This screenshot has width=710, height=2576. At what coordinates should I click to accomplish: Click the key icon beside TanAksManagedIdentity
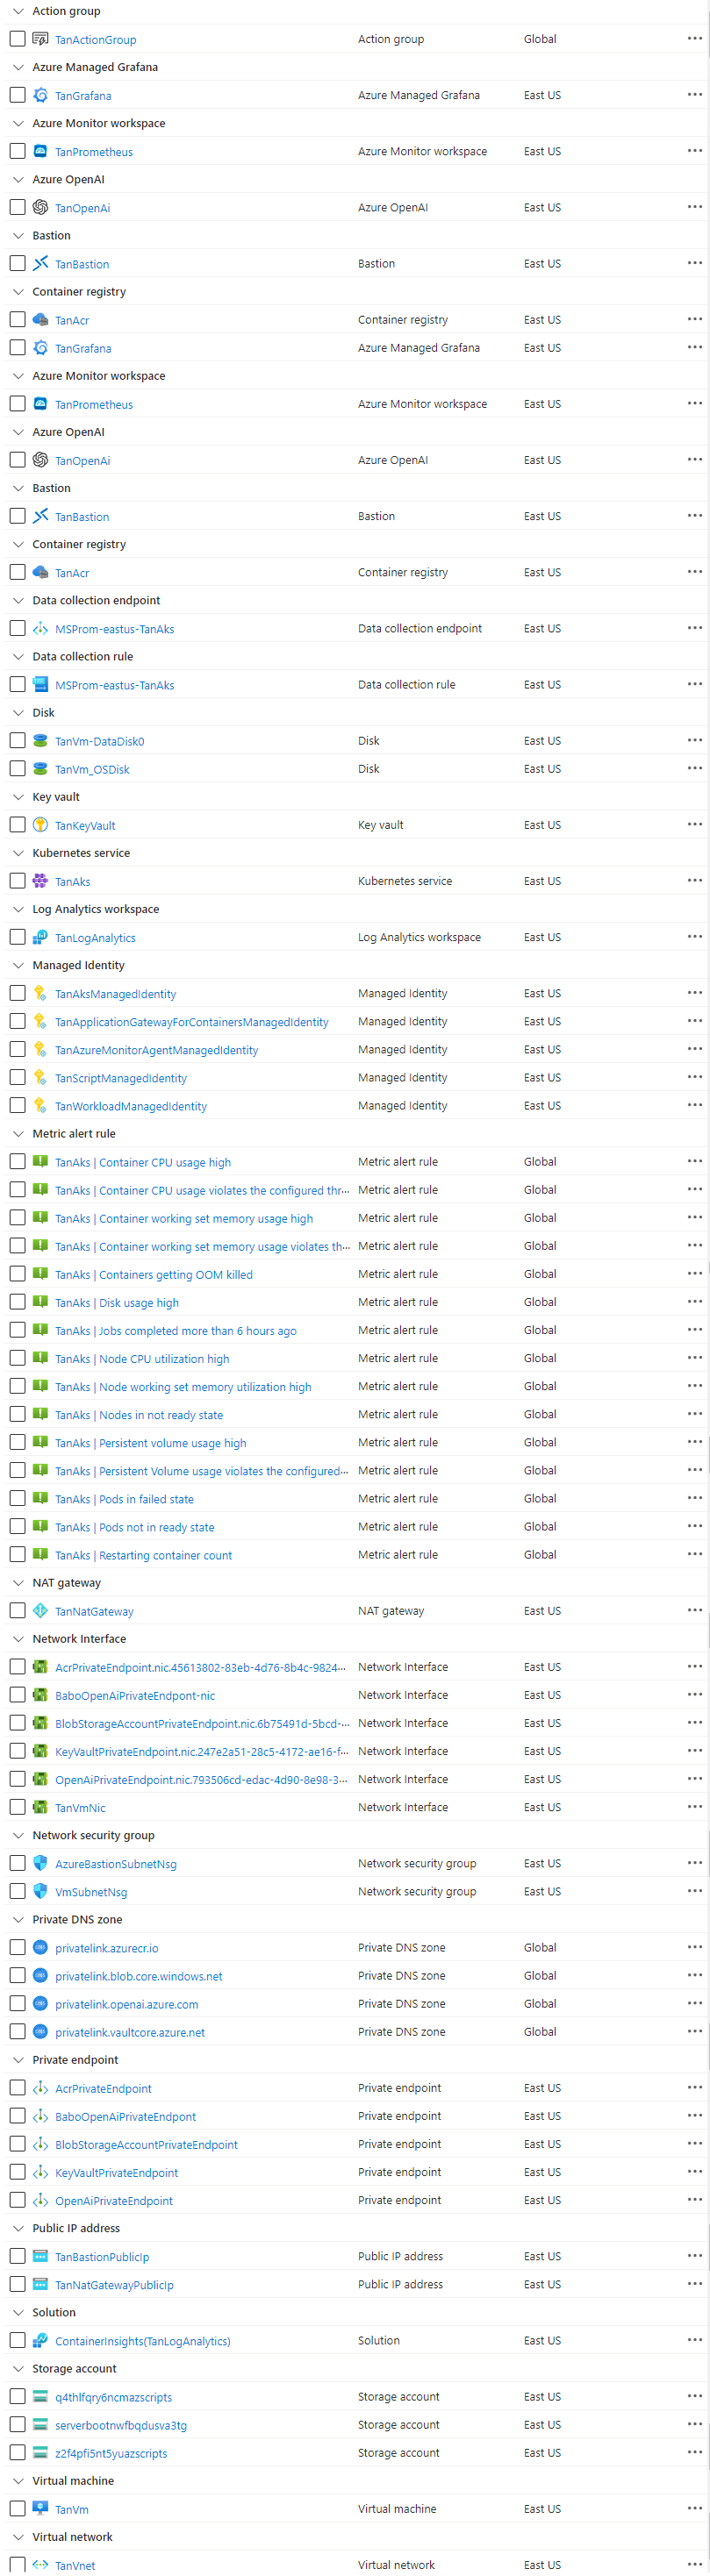tap(40, 993)
